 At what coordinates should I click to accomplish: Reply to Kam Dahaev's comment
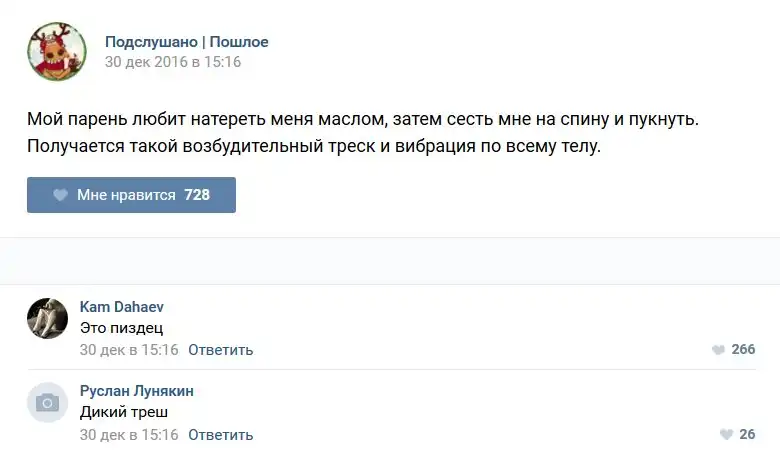pyautogui.click(x=220, y=350)
